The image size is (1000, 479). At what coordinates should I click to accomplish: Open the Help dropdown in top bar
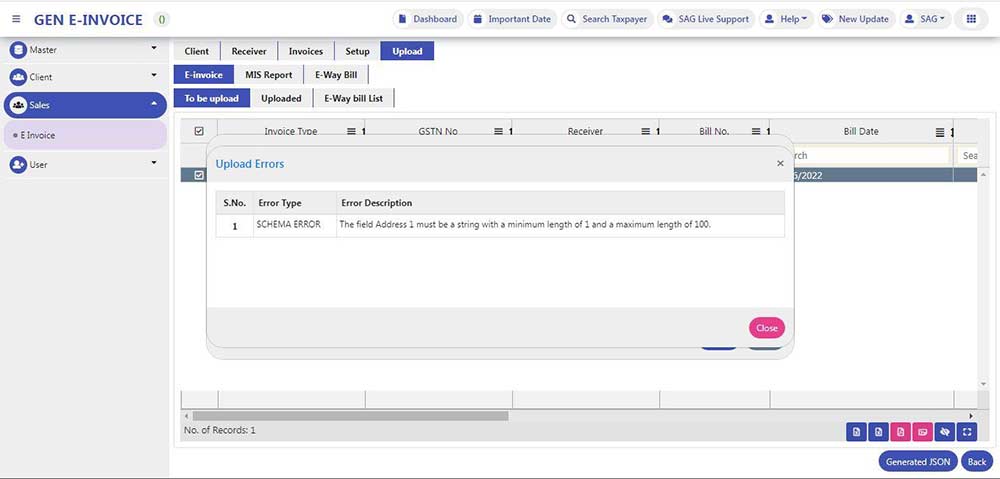(x=785, y=19)
